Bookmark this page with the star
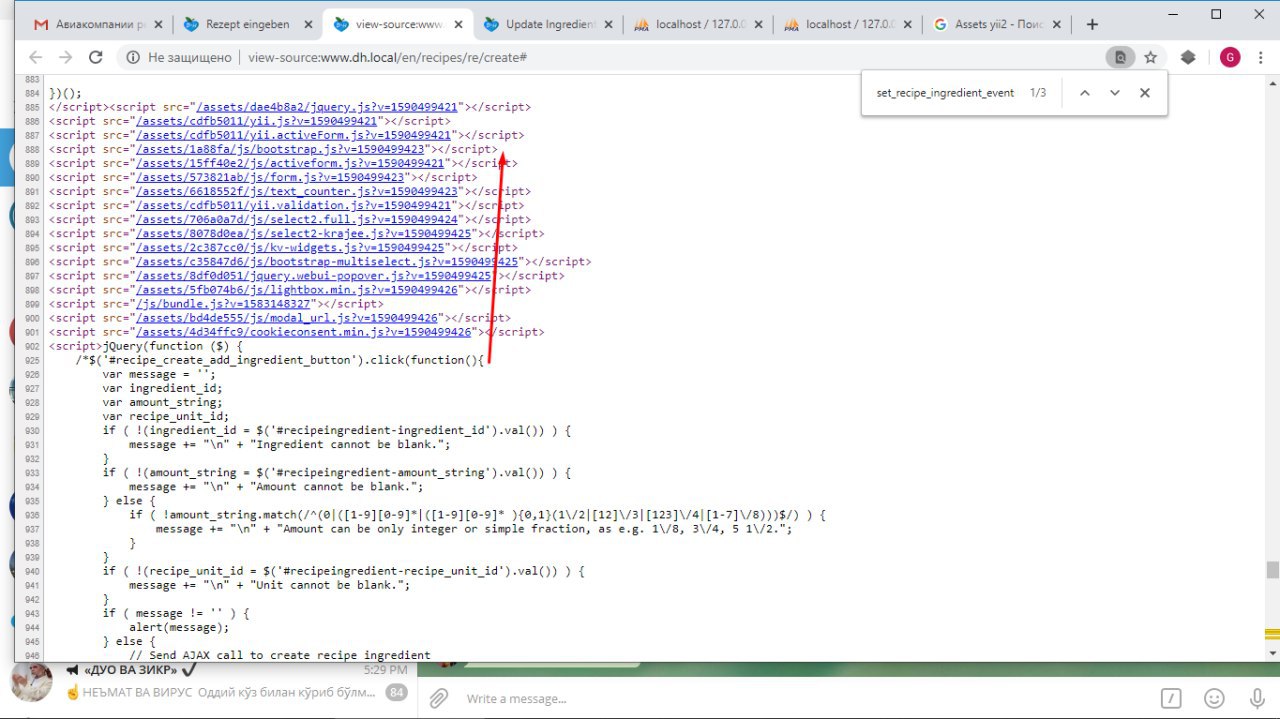1280x719 pixels. tap(1151, 58)
